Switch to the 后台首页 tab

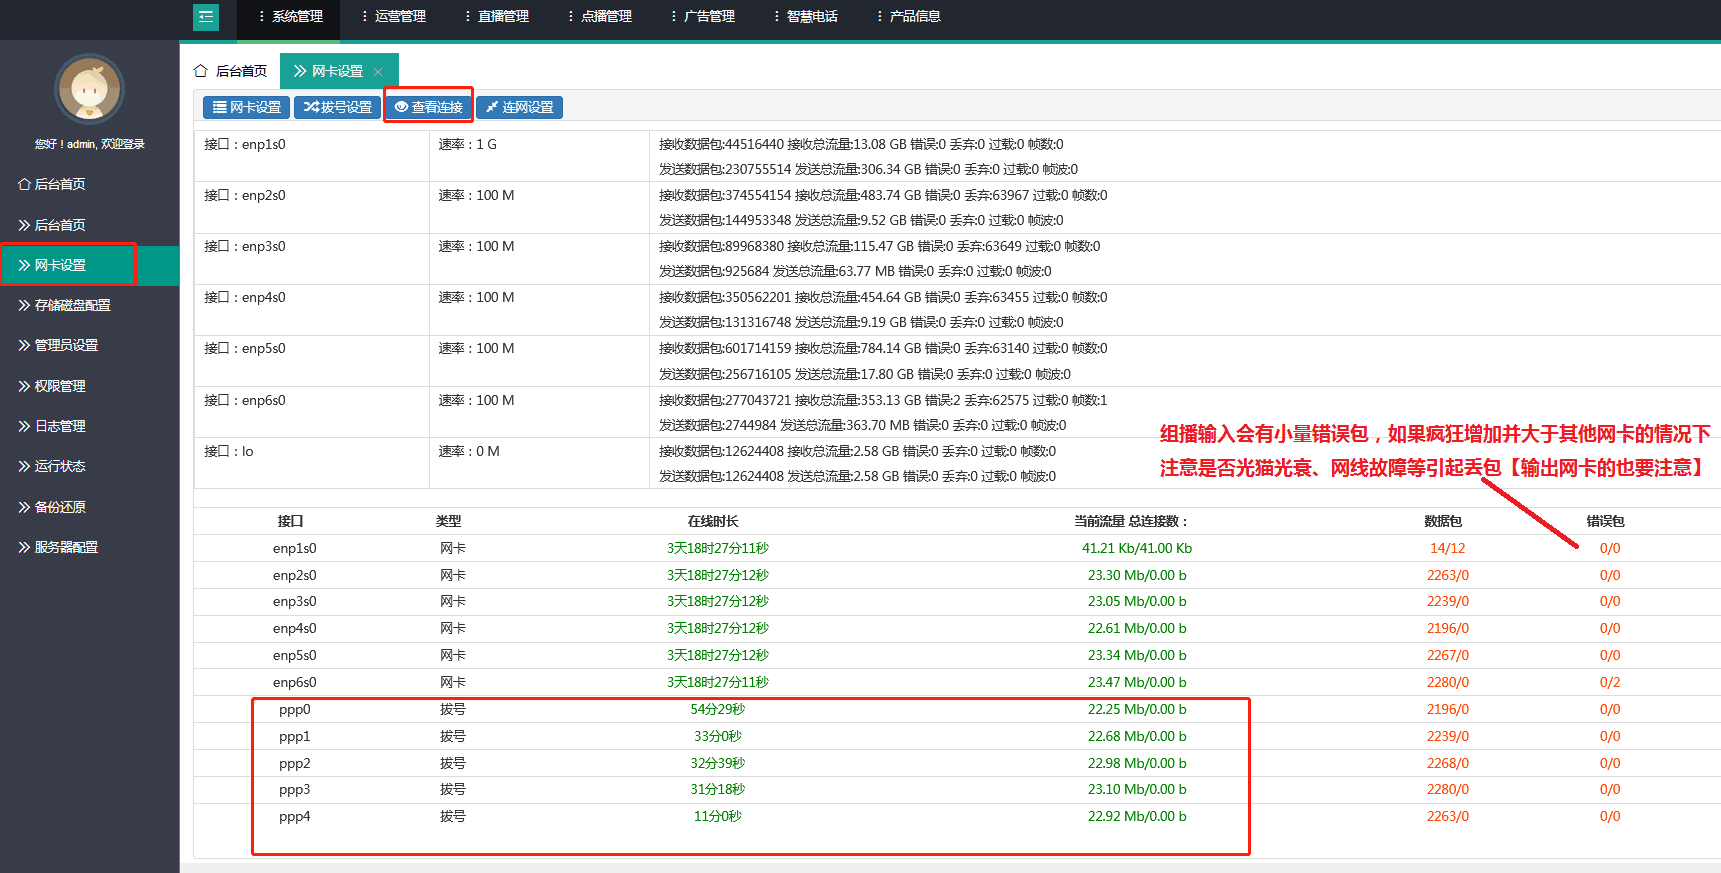pyautogui.click(x=241, y=71)
